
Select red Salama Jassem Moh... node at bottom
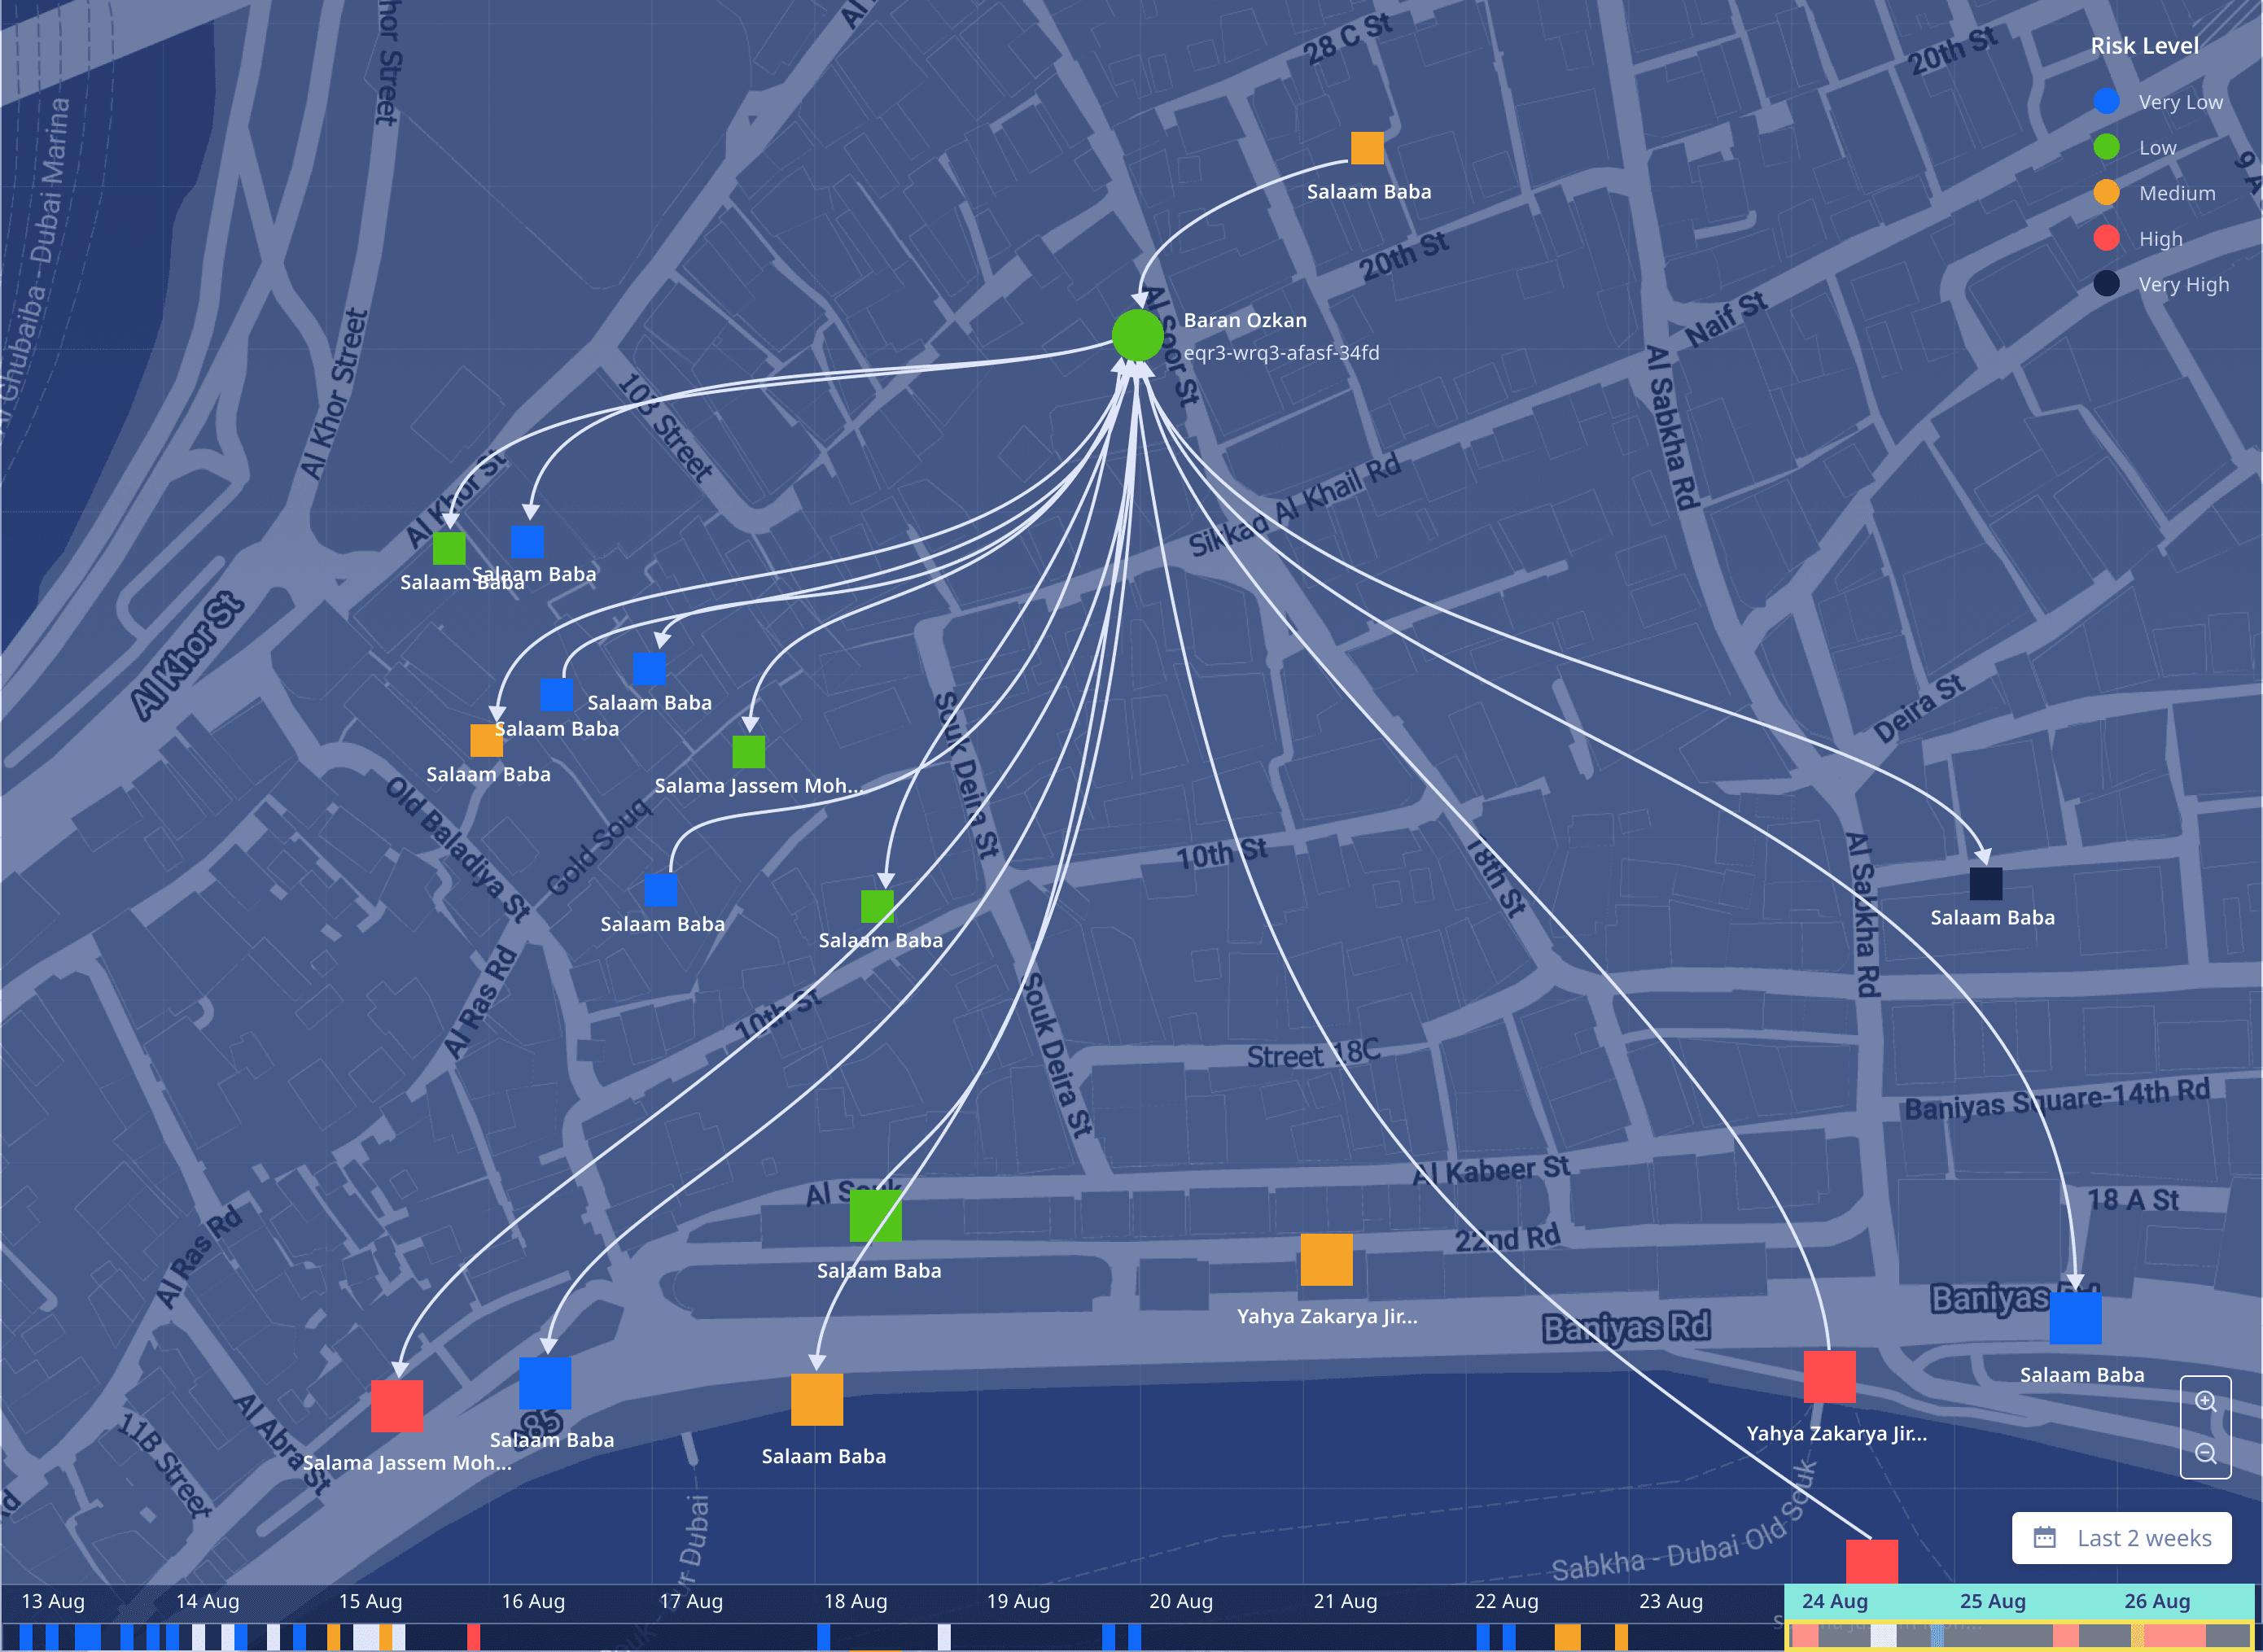pyautogui.click(x=397, y=1406)
